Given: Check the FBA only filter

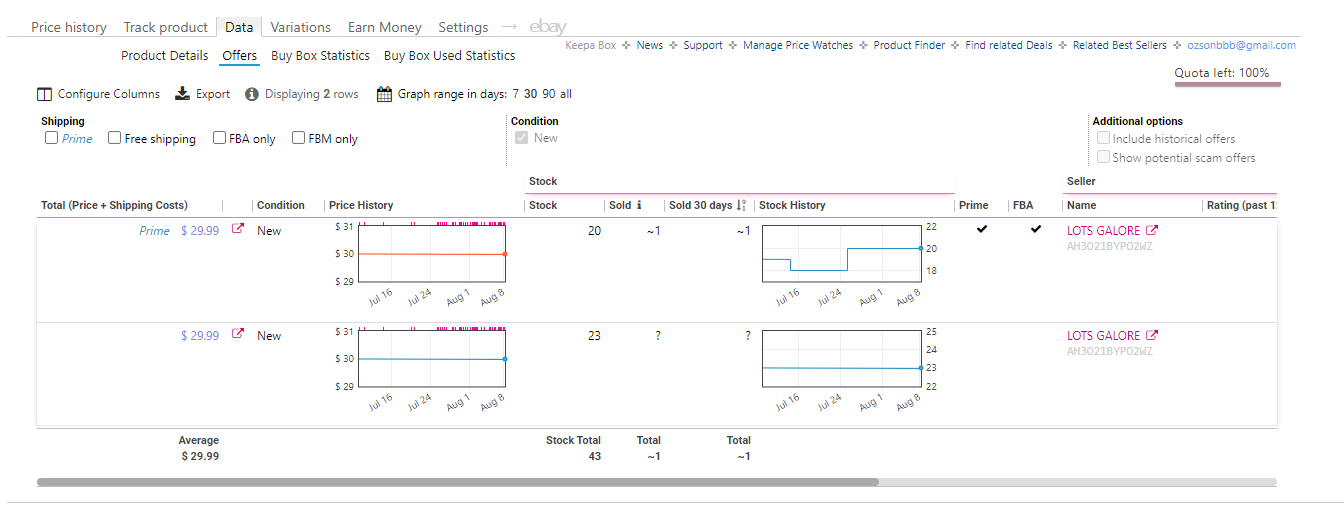Looking at the screenshot, I should pyautogui.click(x=219, y=138).
